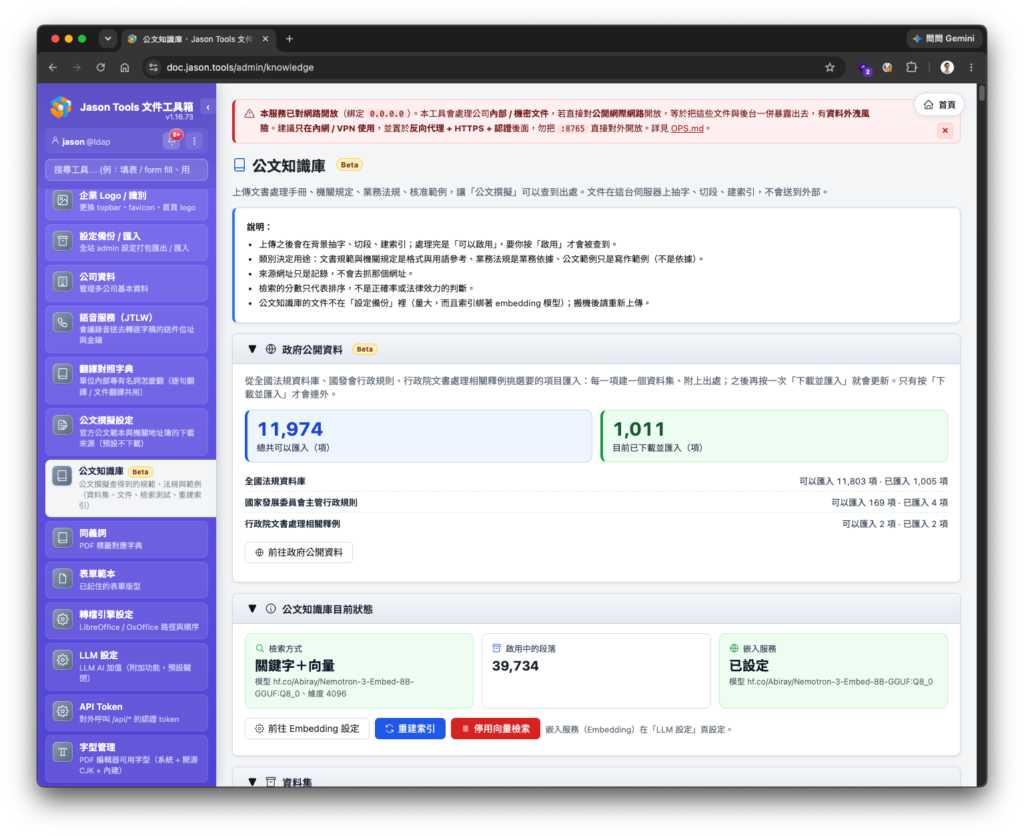Open the OPS.md link
The width and height of the screenshot is (1024, 836).
pos(687,128)
